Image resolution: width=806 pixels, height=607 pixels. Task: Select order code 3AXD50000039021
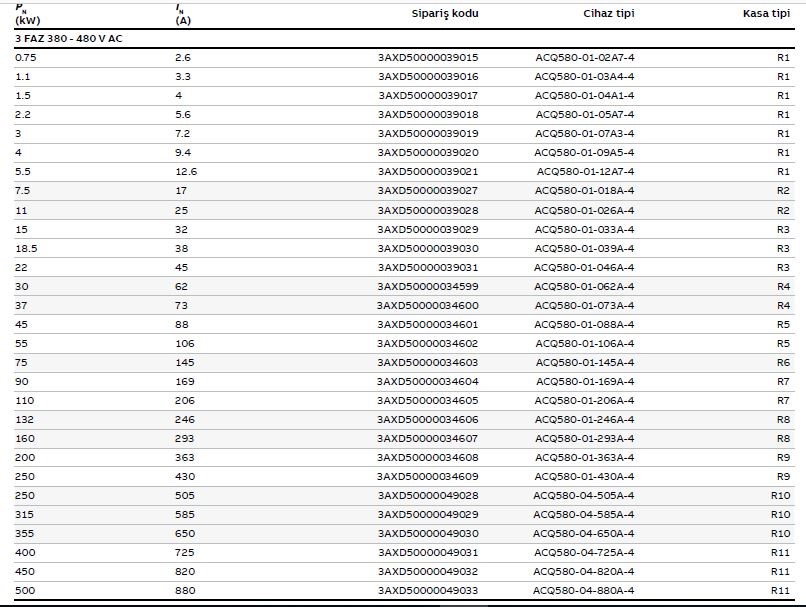(x=428, y=172)
